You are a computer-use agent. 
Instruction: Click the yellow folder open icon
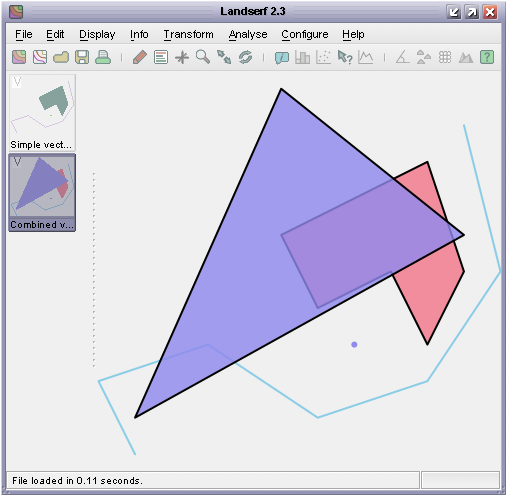(x=61, y=57)
